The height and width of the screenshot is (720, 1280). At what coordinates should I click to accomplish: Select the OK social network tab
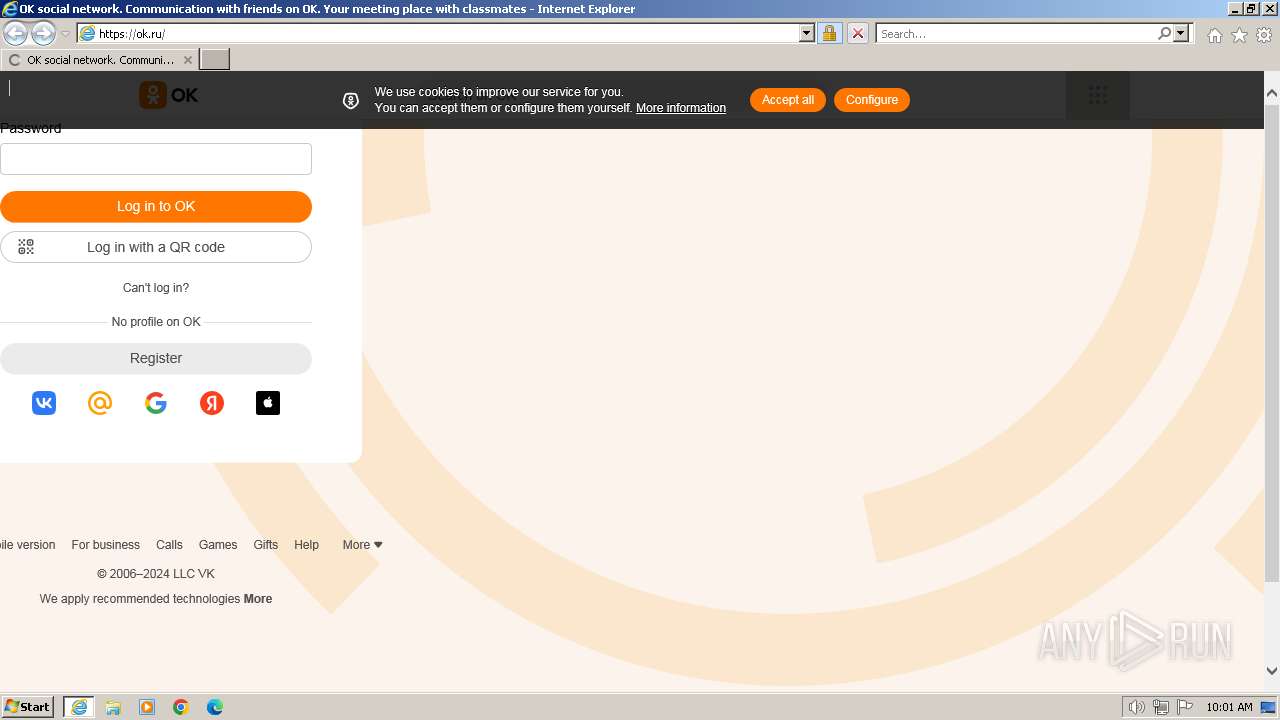click(x=99, y=60)
